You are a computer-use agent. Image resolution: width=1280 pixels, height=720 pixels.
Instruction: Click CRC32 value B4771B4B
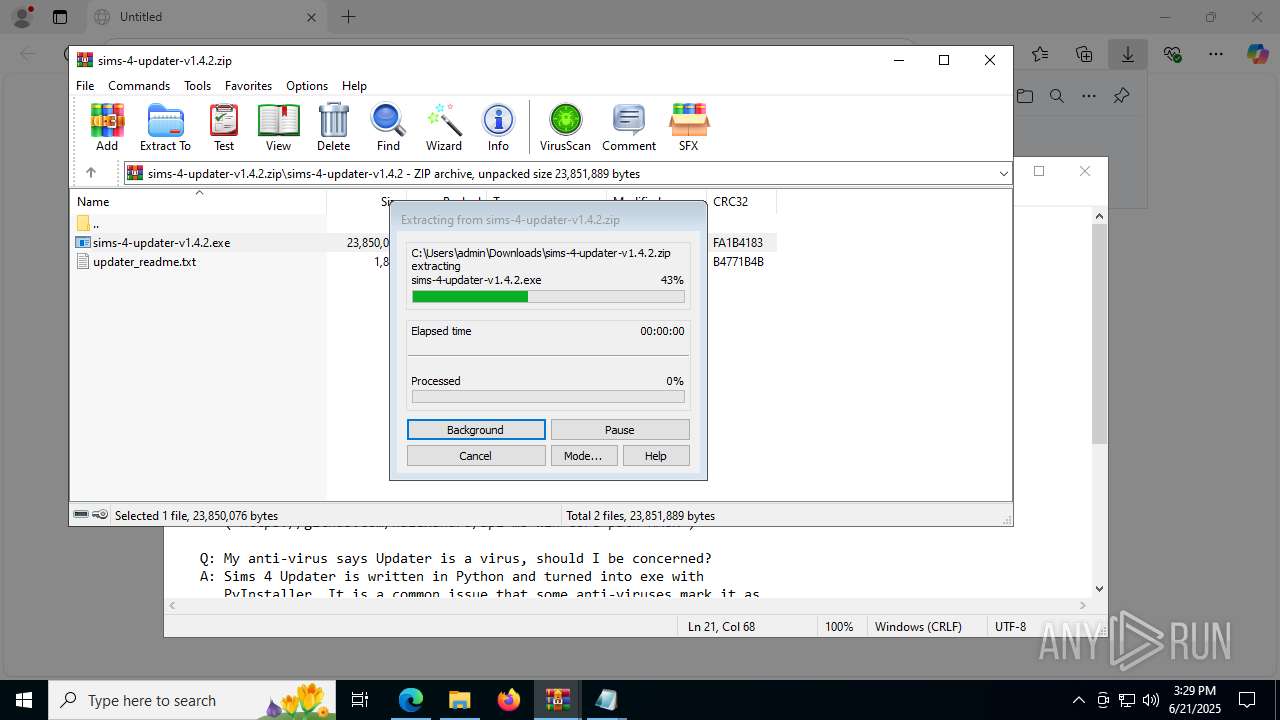click(x=738, y=262)
